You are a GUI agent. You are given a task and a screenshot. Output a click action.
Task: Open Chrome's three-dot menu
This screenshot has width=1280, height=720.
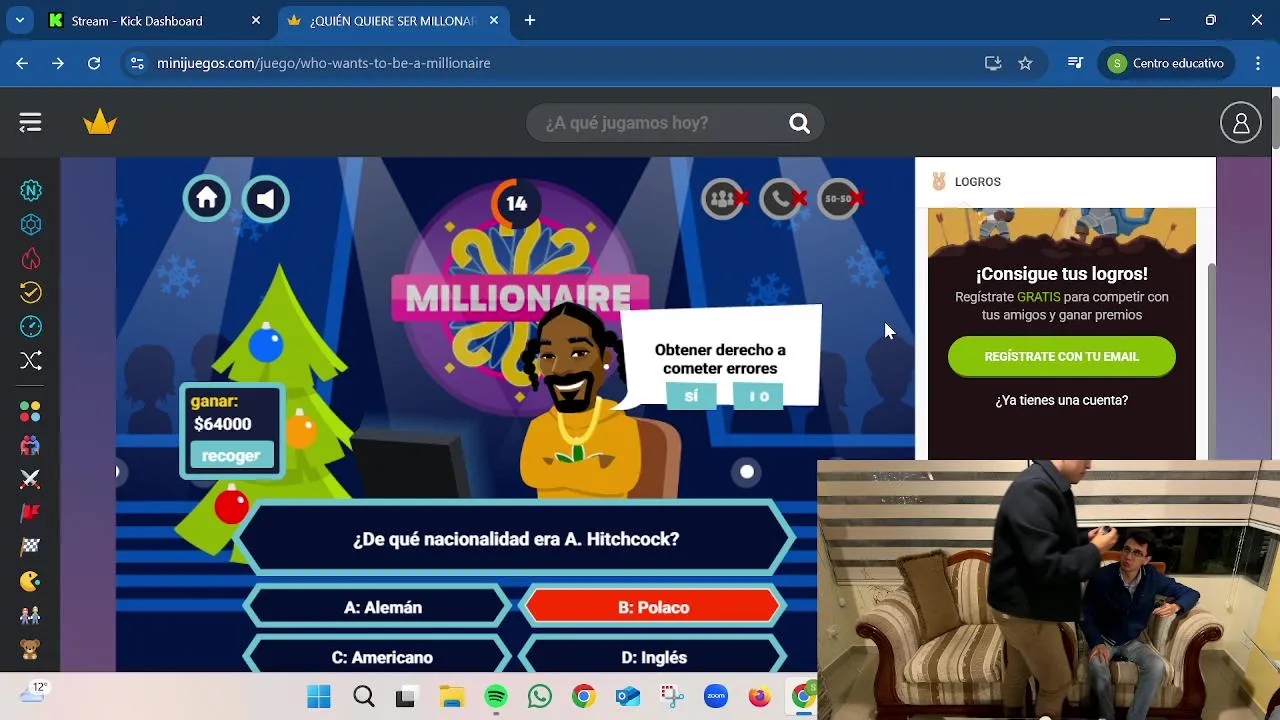tap(1258, 63)
